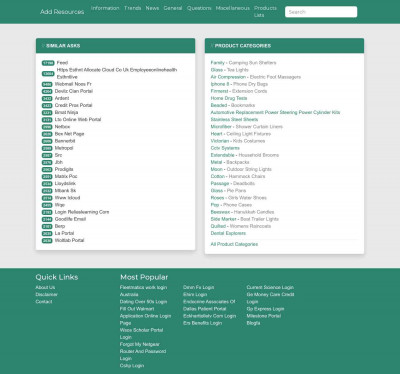
Task: Open Wace Scholar Portal Login link
Action: (141, 334)
